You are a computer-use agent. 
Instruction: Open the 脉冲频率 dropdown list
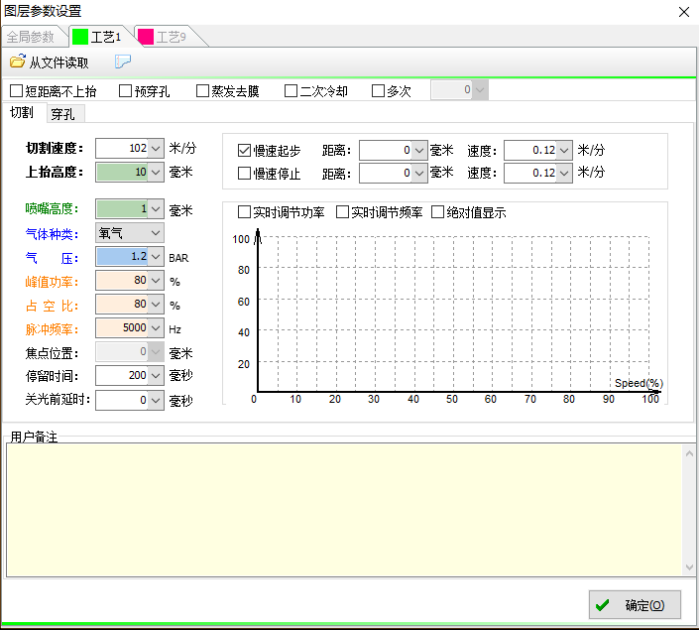(x=155, y=328)
